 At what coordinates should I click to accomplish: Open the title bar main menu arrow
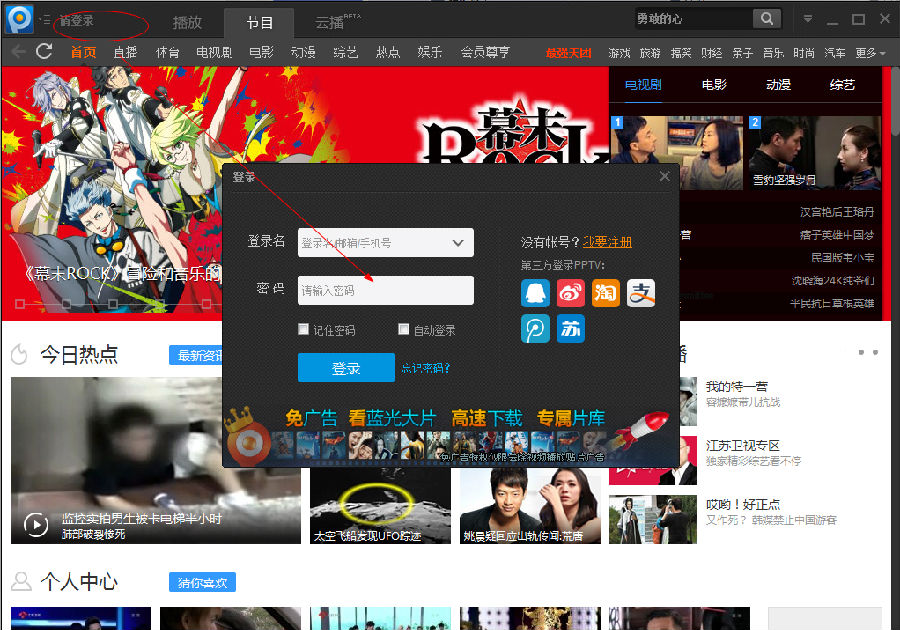click(x=808, y=19)
